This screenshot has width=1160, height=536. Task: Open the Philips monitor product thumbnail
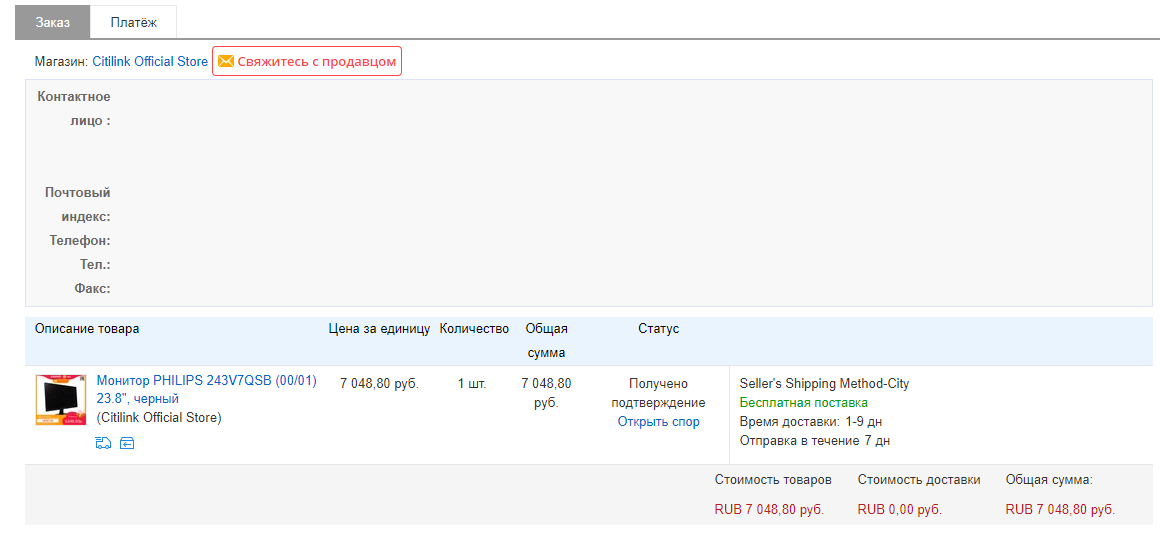(x=61, y=400)
